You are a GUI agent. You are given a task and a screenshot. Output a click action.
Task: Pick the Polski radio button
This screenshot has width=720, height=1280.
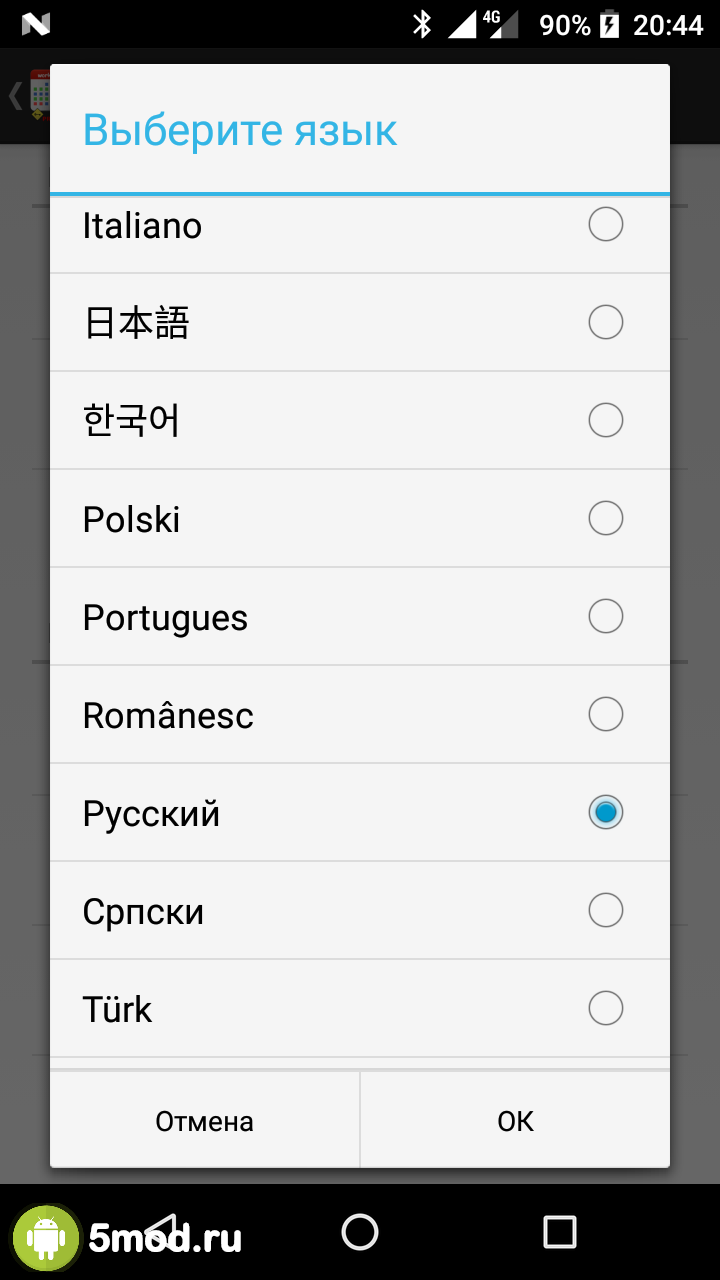(605, 518)
